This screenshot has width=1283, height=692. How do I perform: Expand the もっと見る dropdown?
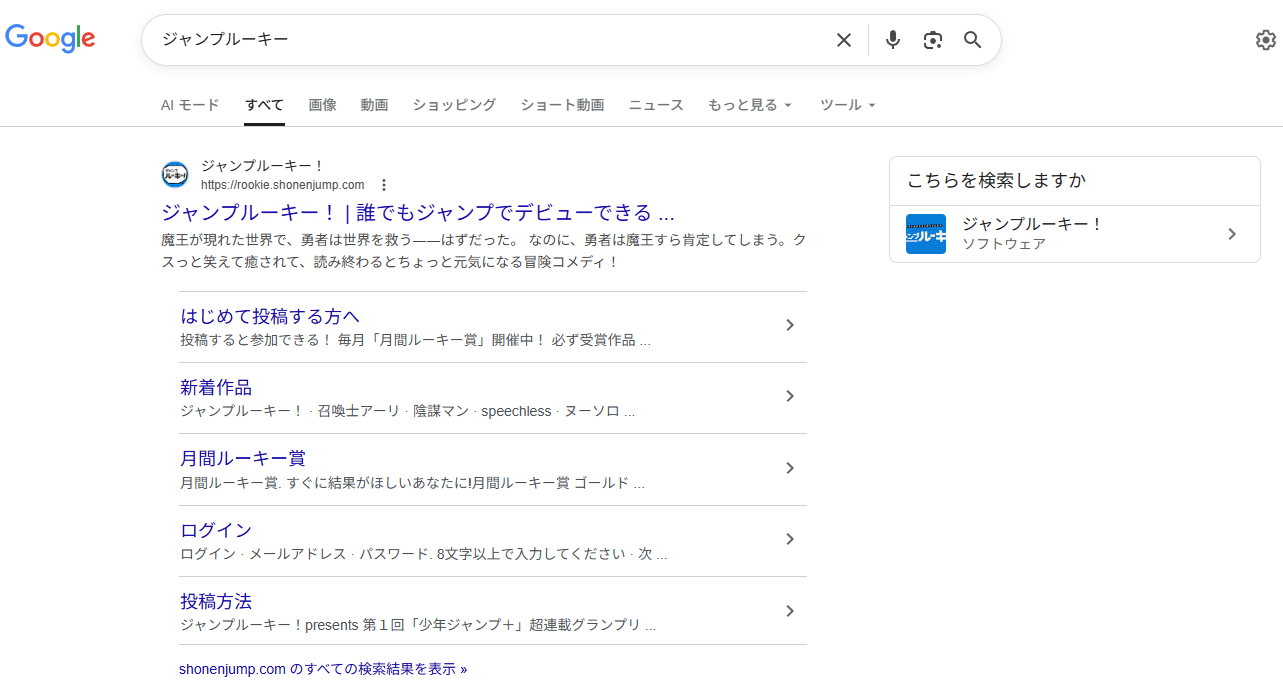click(x=749, y=105)
